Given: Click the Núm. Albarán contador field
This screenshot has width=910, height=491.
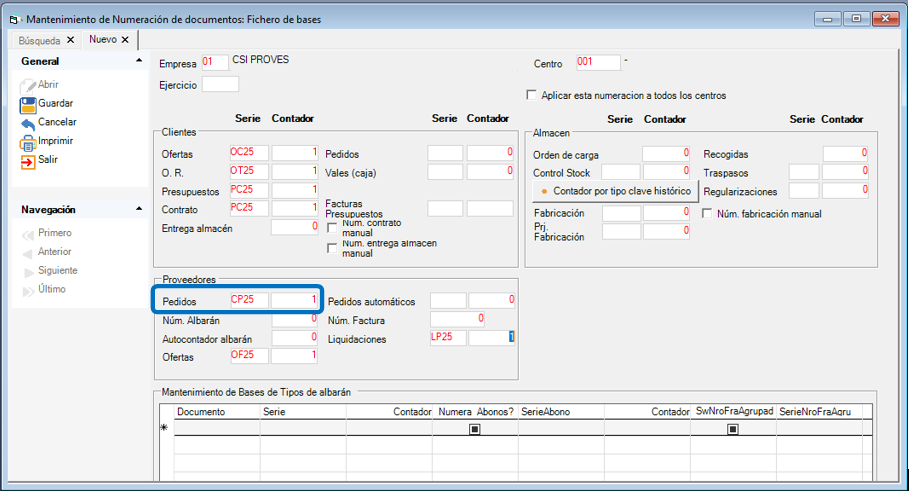Looking at the screenshot, I should coord(294,319).
